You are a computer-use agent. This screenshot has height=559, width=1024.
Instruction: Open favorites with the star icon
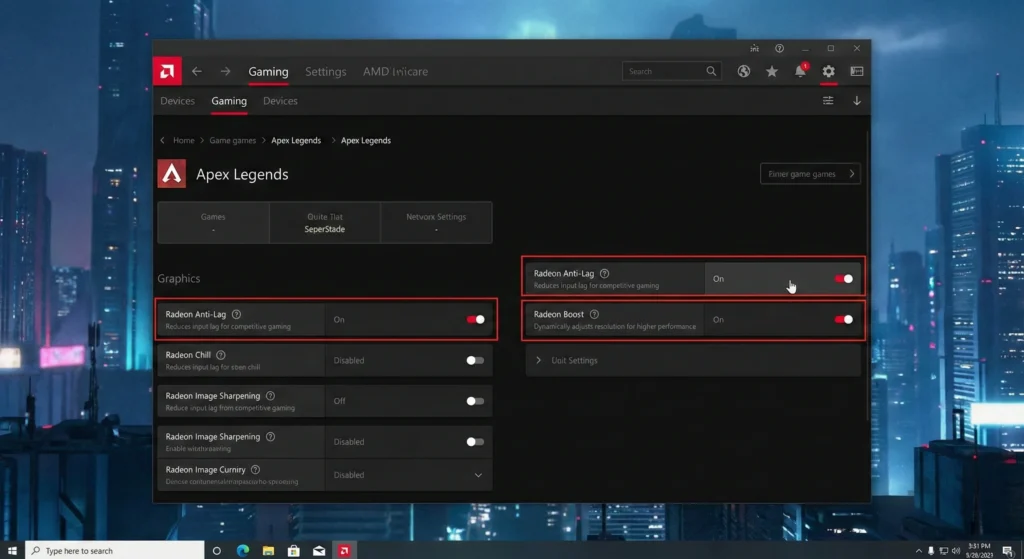click(772, 71)
